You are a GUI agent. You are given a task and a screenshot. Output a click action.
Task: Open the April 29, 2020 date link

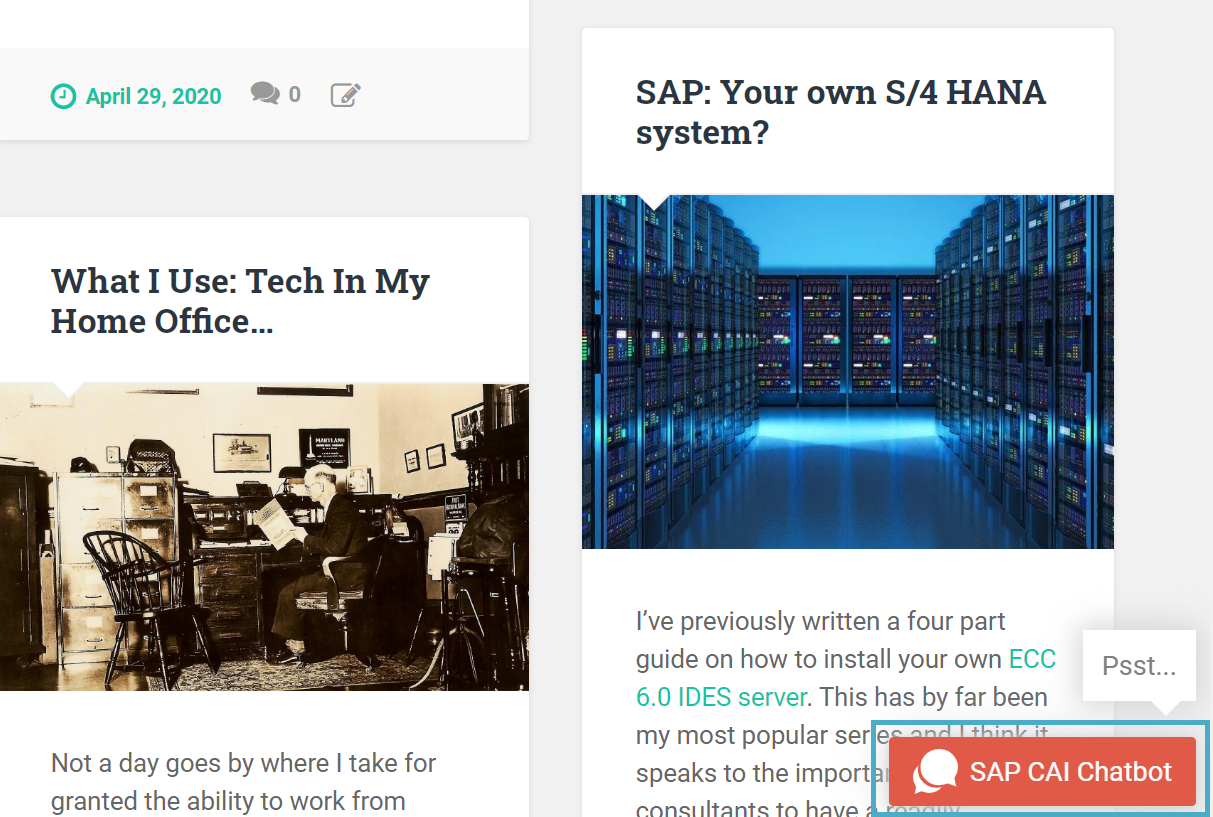[154, 96]
